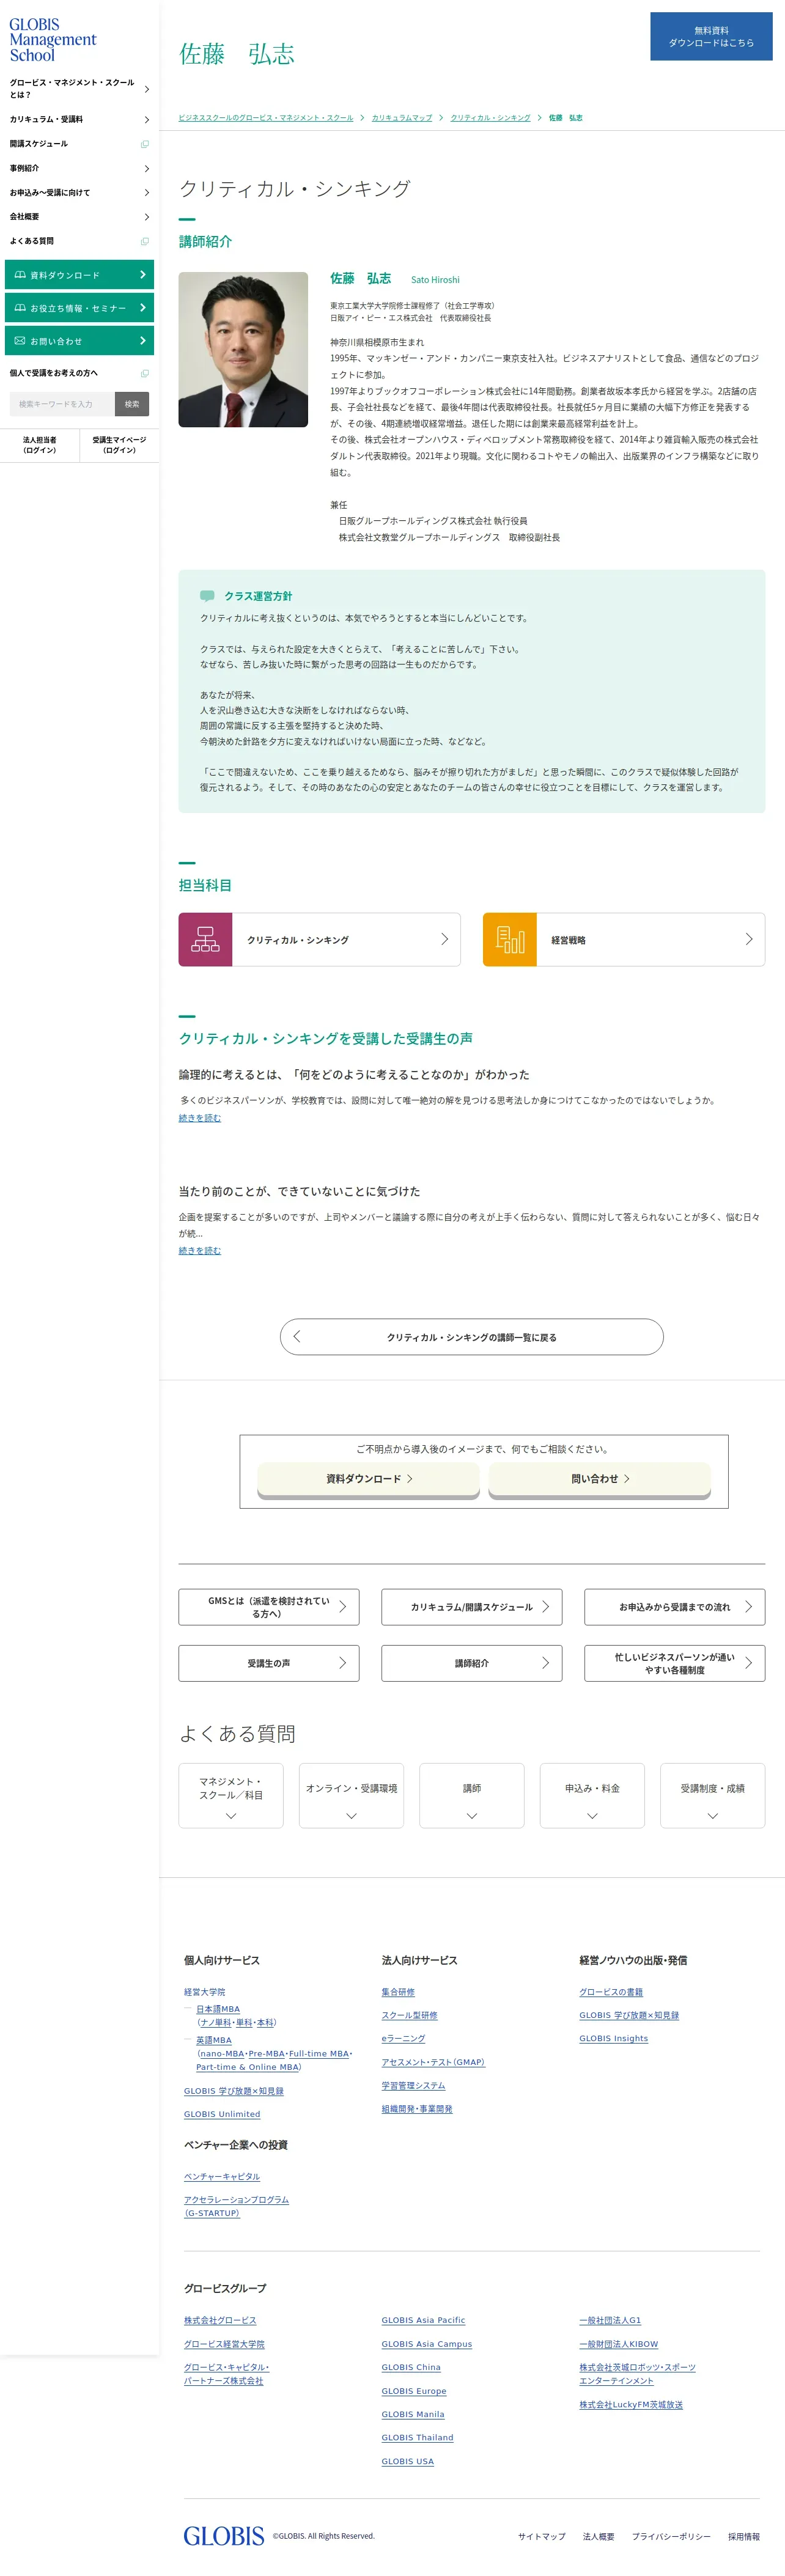
Task: Click the envelope icon in お問い合わせ button
Action: (x=20, y=341)
